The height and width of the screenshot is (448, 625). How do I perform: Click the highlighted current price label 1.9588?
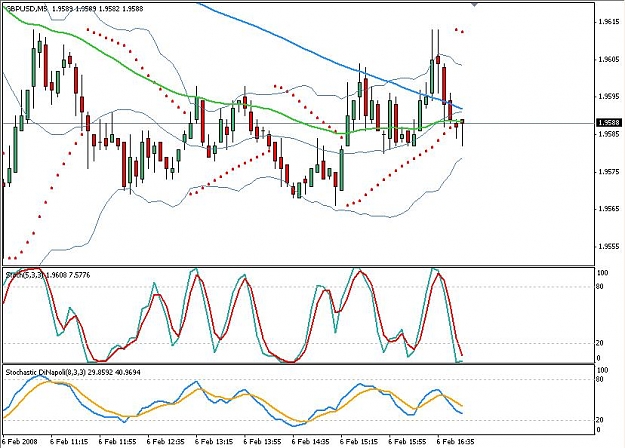pos(609,123)
